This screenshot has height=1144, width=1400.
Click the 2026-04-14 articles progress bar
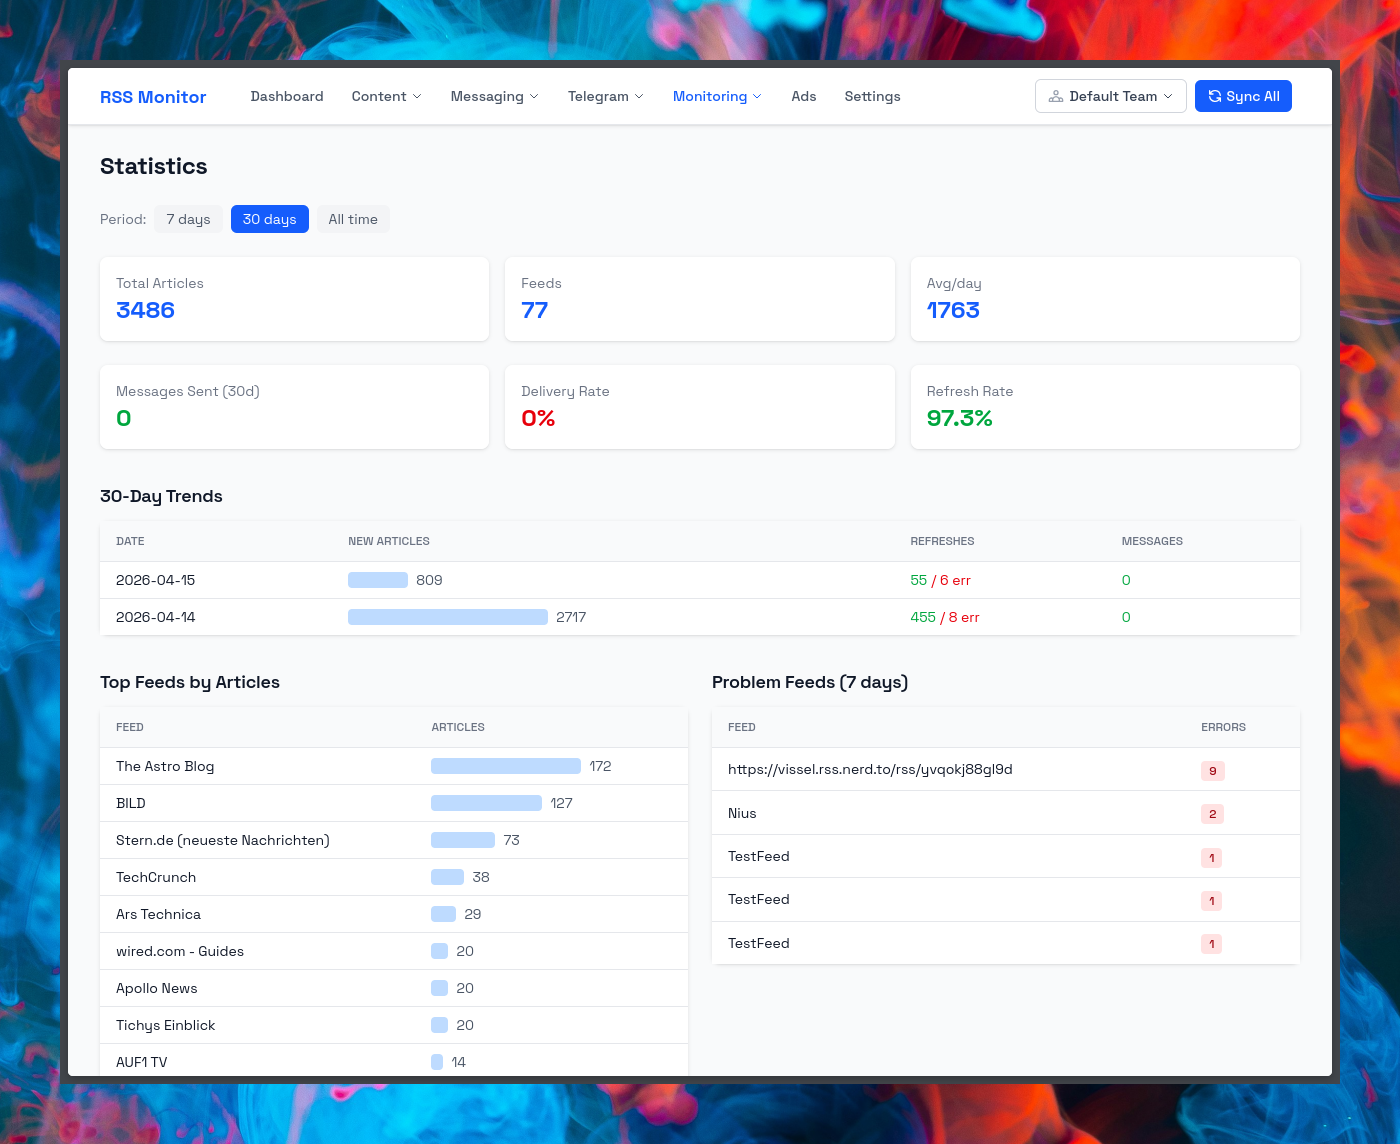pyautogui.click(x=447, y=617)
